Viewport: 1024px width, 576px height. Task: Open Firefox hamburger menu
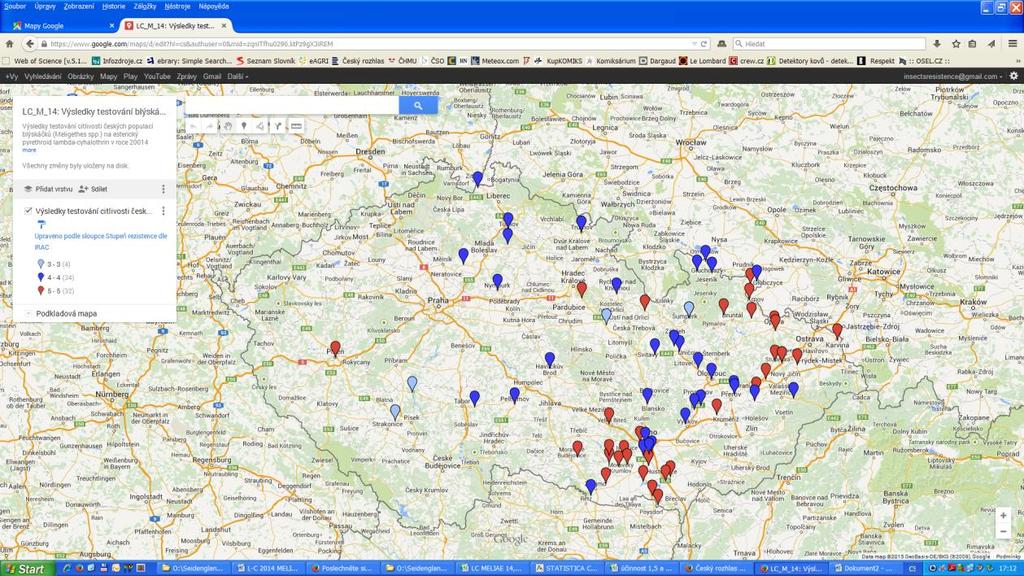point(1012,44)
